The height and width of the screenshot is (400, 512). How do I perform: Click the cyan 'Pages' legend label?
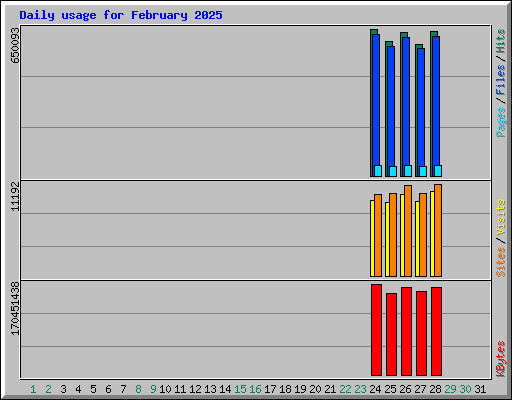[501, 122]
